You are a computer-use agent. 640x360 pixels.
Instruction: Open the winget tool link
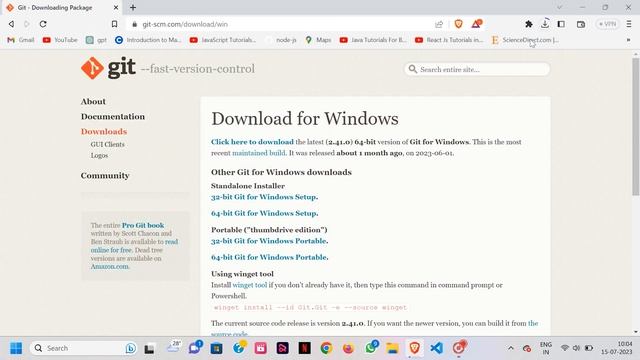(x=250, y=285)
